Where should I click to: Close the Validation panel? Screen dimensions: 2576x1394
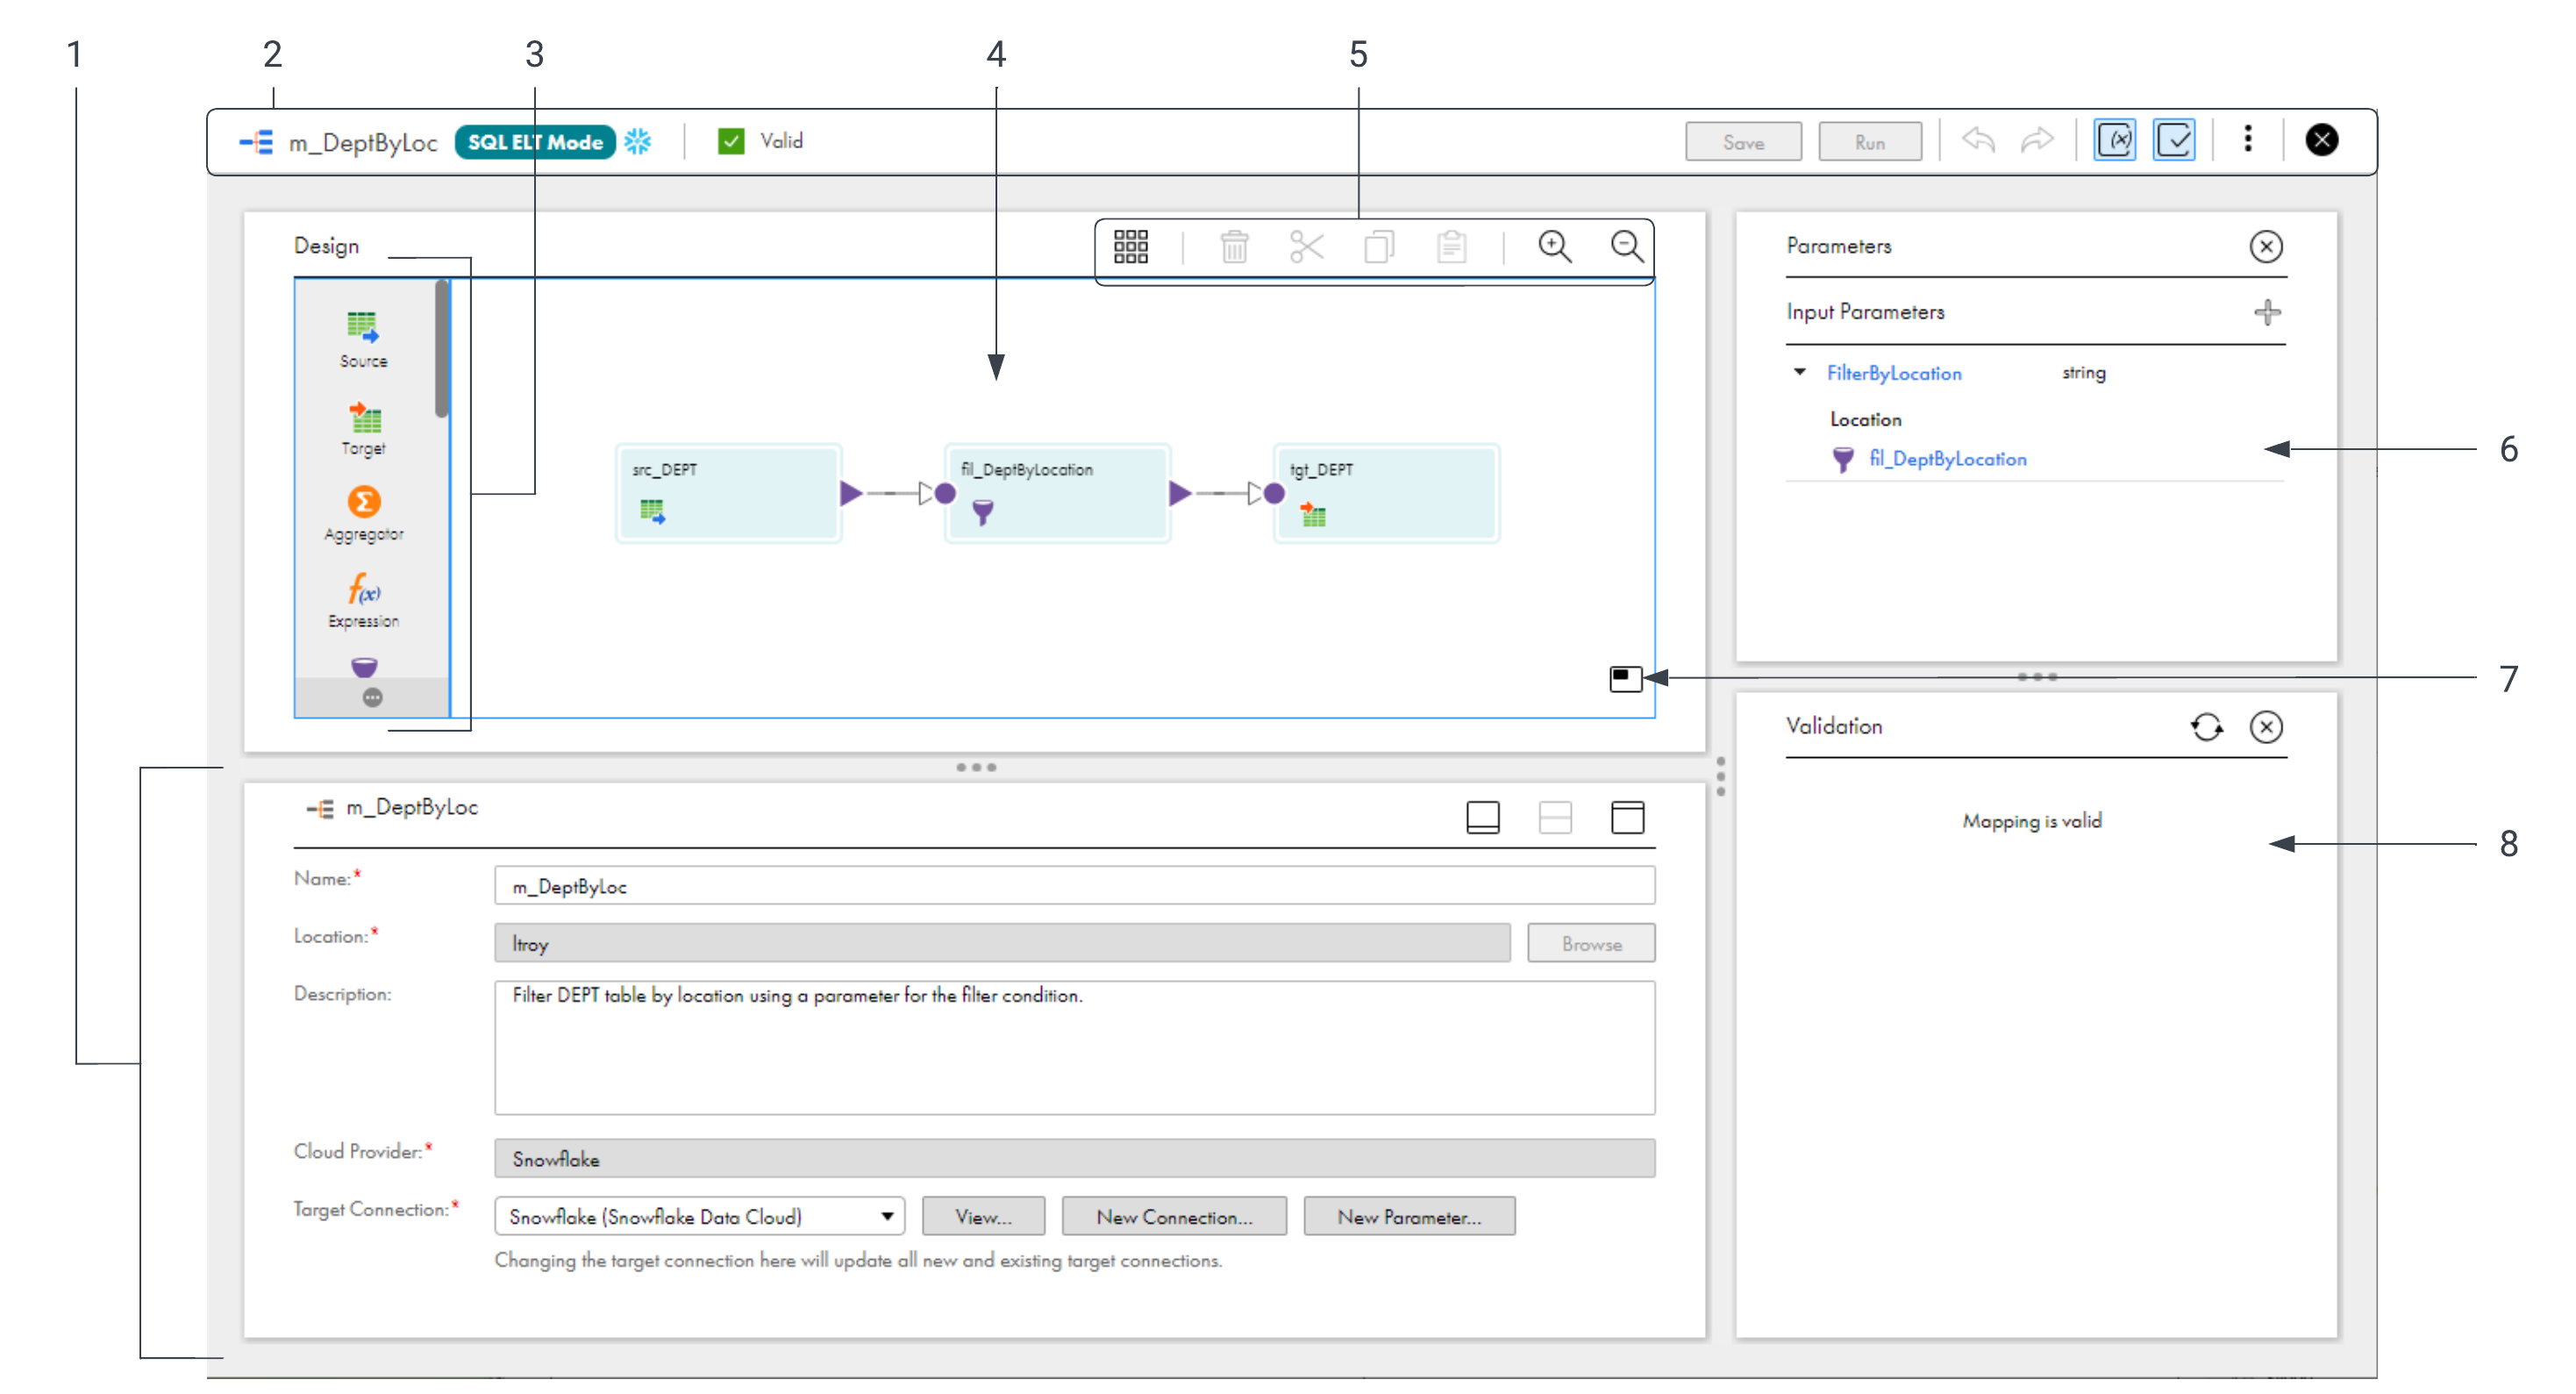click(2266, 727)
